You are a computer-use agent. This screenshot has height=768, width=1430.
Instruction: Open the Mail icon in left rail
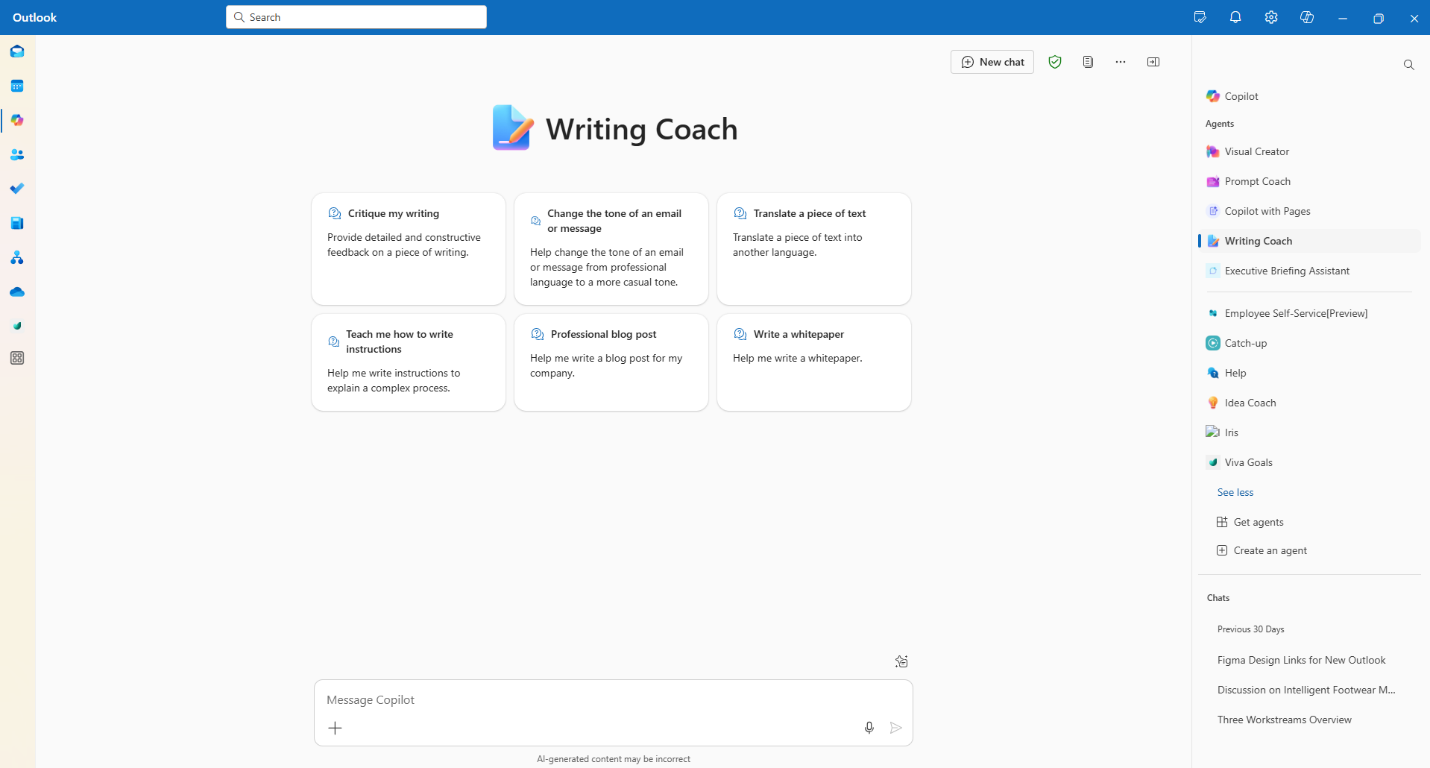point(17,51)
